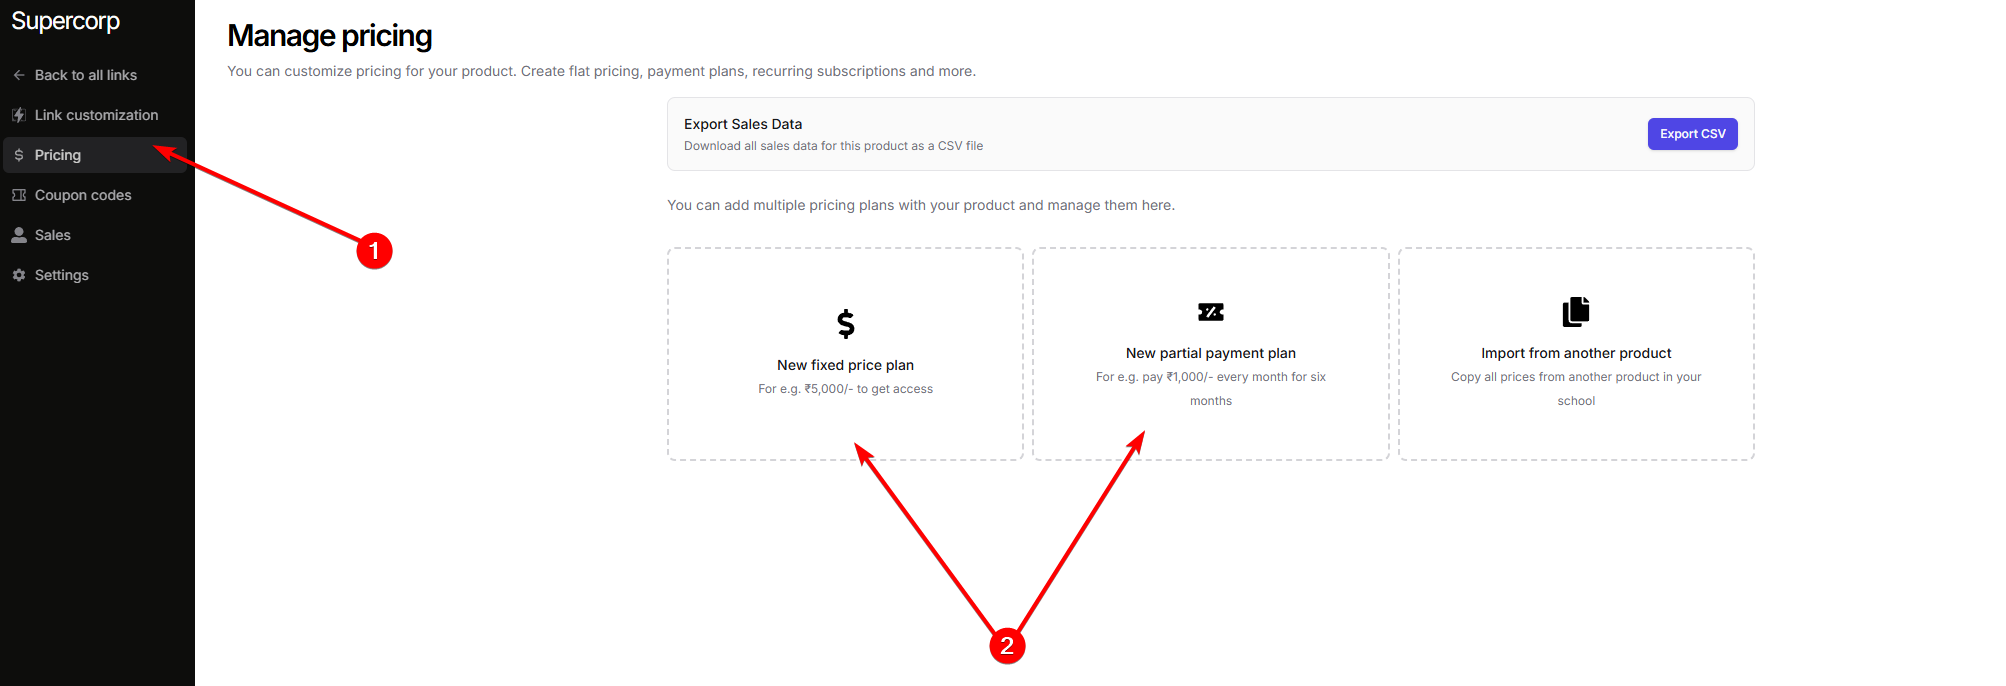The width and height of the screenshot is (2006, 686).
Task: Go back to all links
Action: [85, 75]
